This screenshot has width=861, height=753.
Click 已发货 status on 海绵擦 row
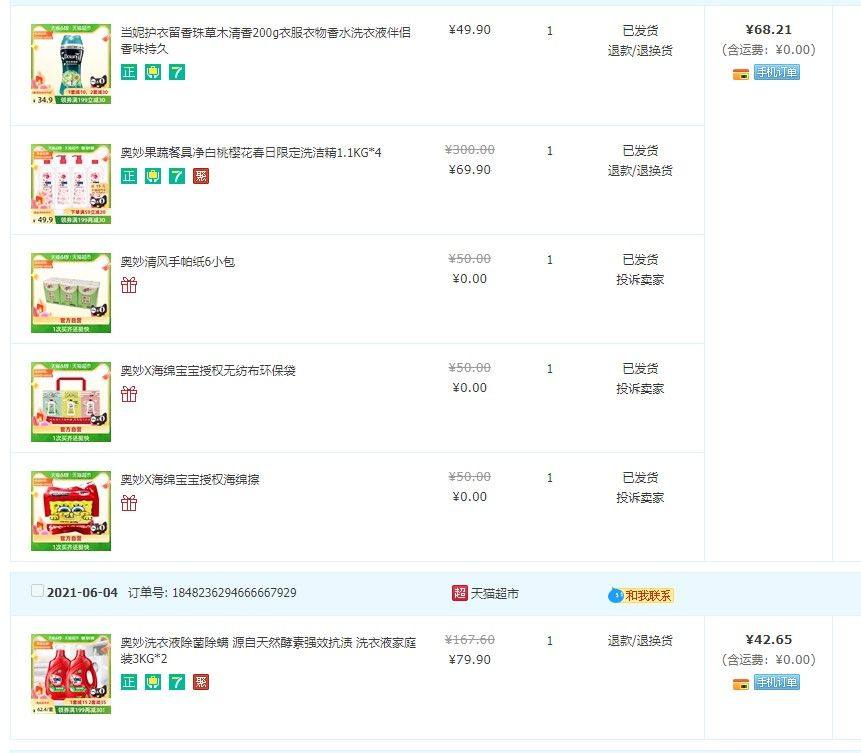tap(640, 477)
